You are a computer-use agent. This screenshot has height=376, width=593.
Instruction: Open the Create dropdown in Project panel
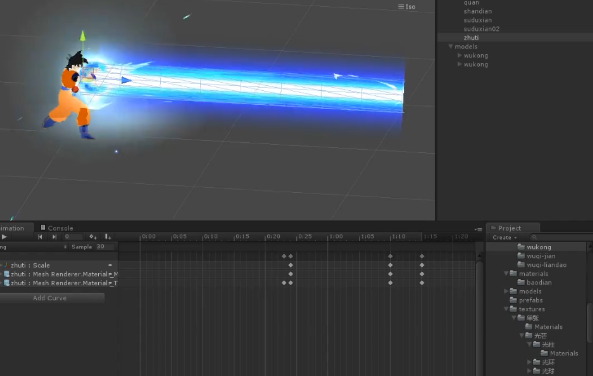tap(505, 238)
